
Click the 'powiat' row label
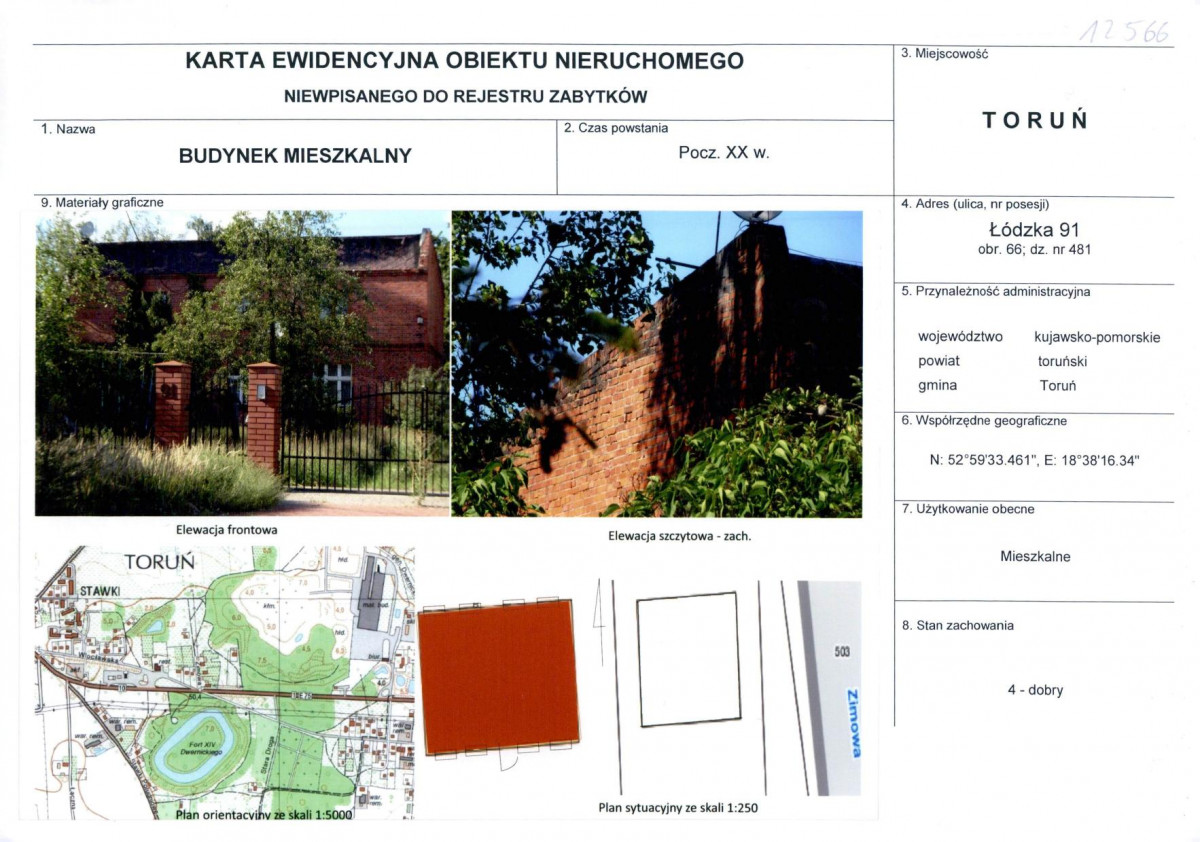click(938, 361)
